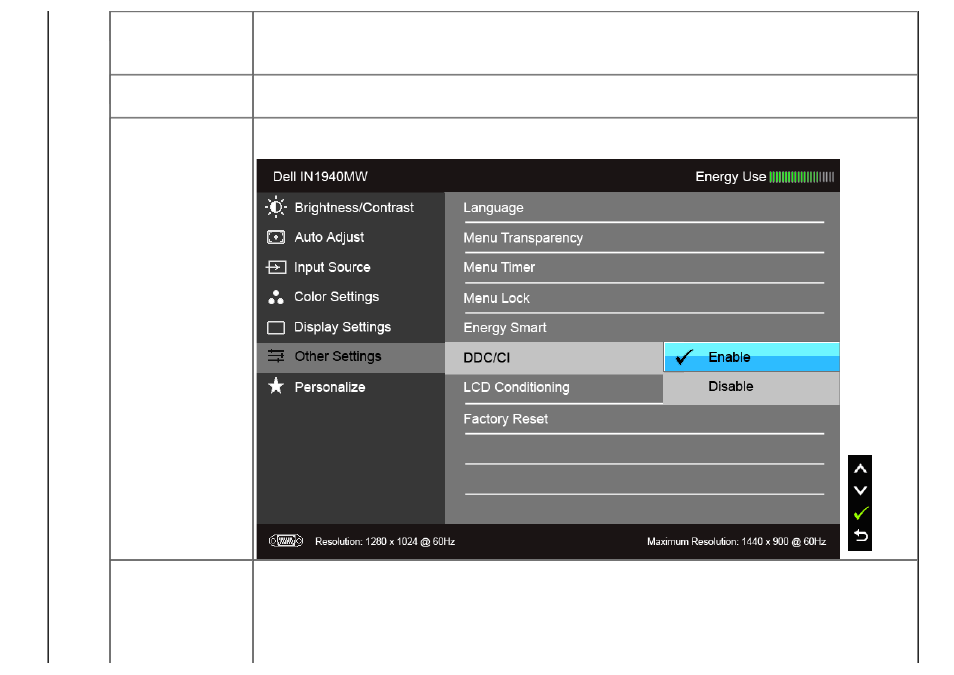Select the Factory Reset option
The height and width of the screenshot is (675, 954).
(644, 419)
